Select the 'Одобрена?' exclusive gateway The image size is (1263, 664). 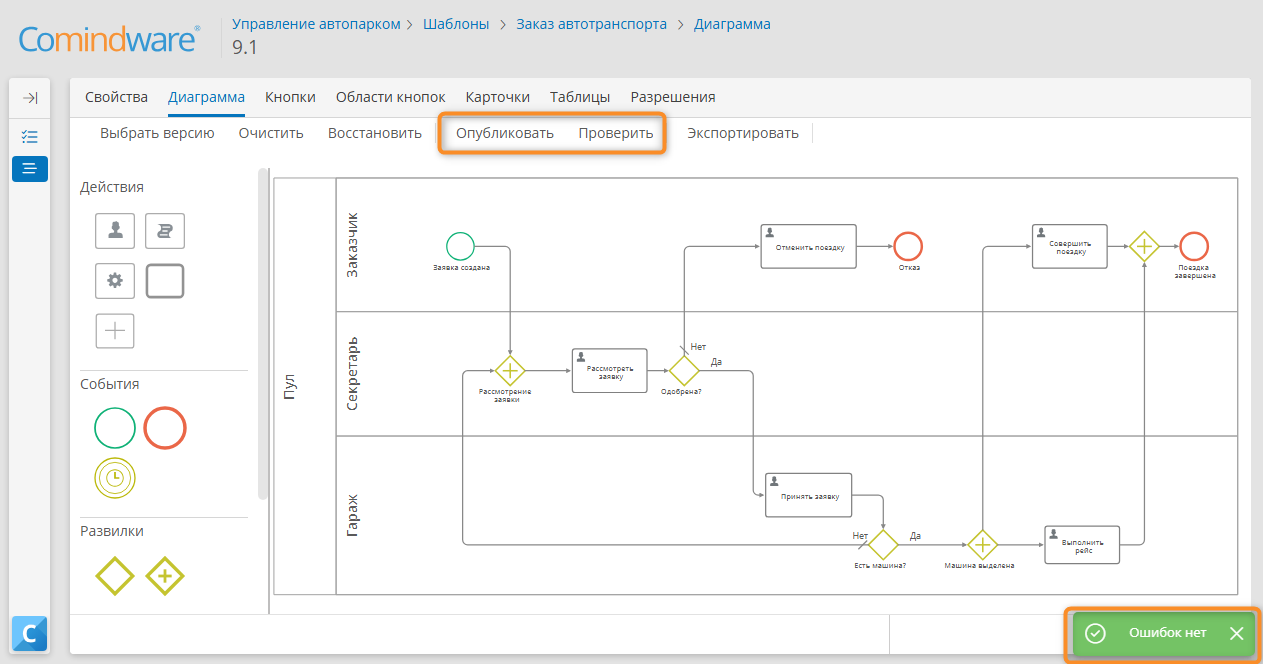[684, 371]
